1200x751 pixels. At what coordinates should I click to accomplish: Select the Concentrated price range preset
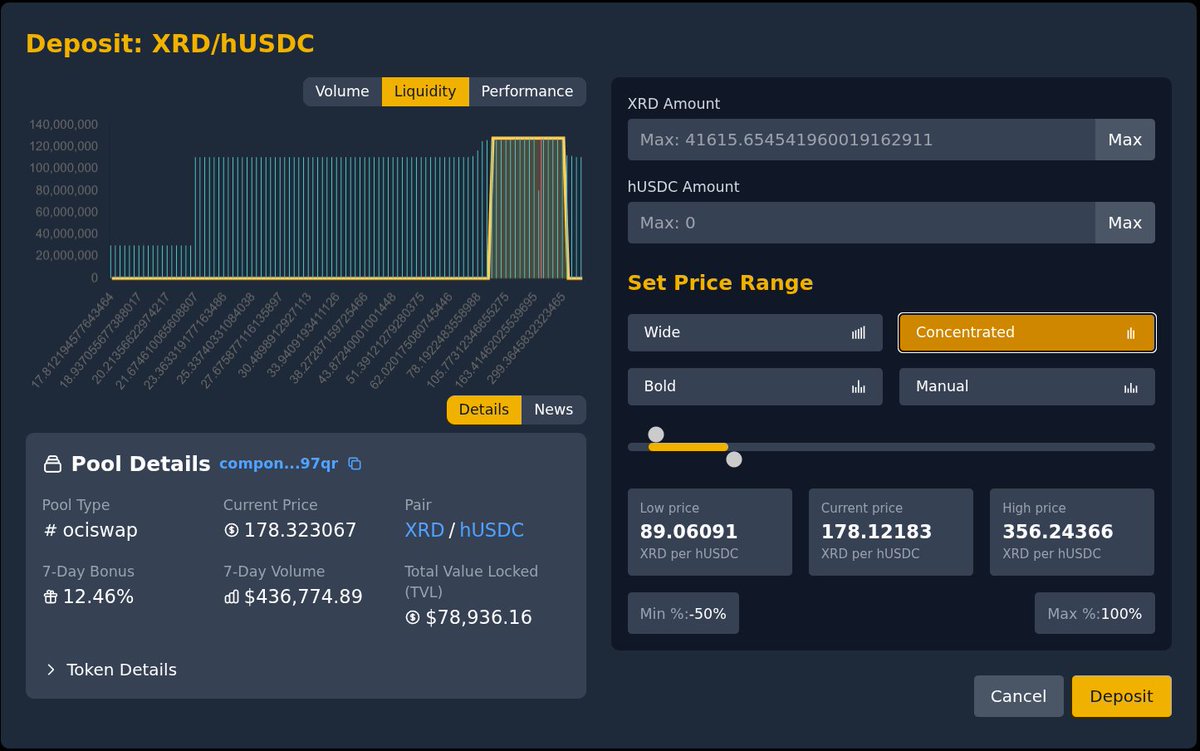click(1027, 333)
